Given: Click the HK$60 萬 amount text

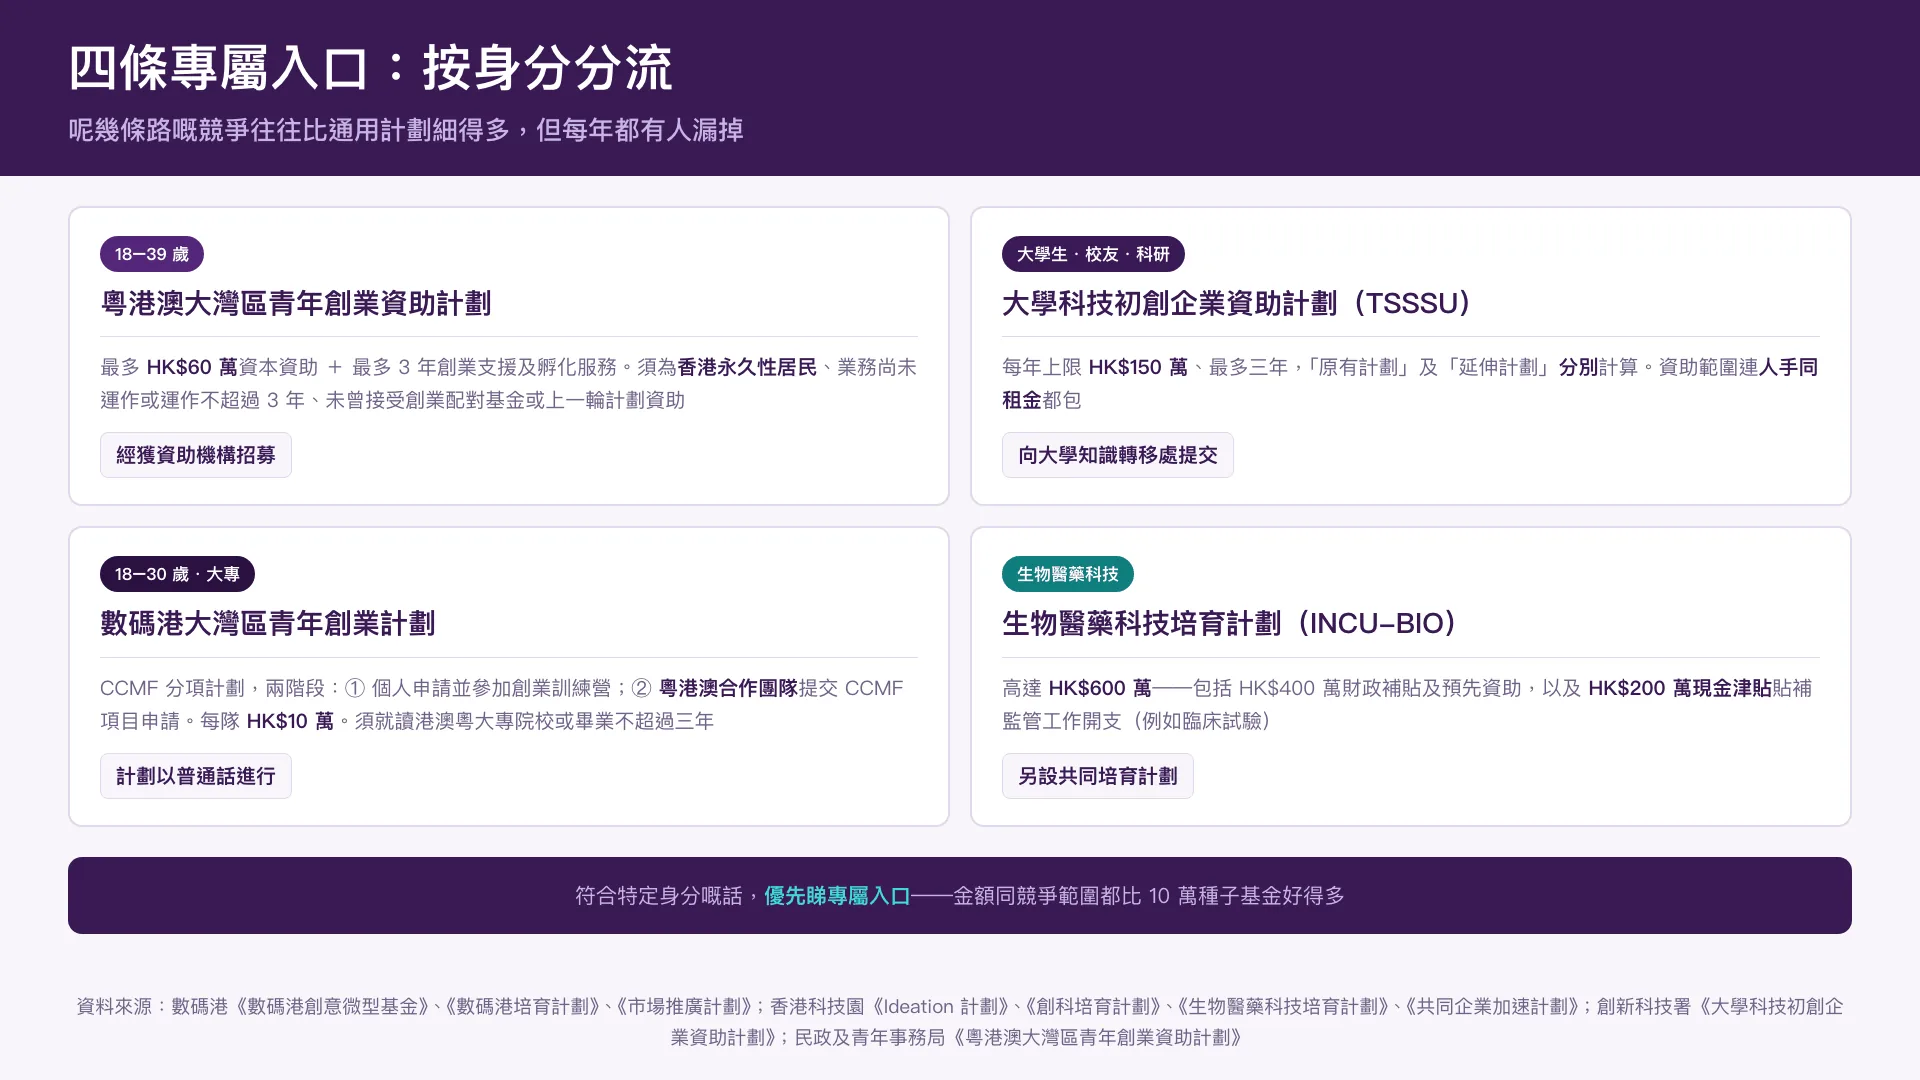Looking at the screenshot, I should [192, 367].
